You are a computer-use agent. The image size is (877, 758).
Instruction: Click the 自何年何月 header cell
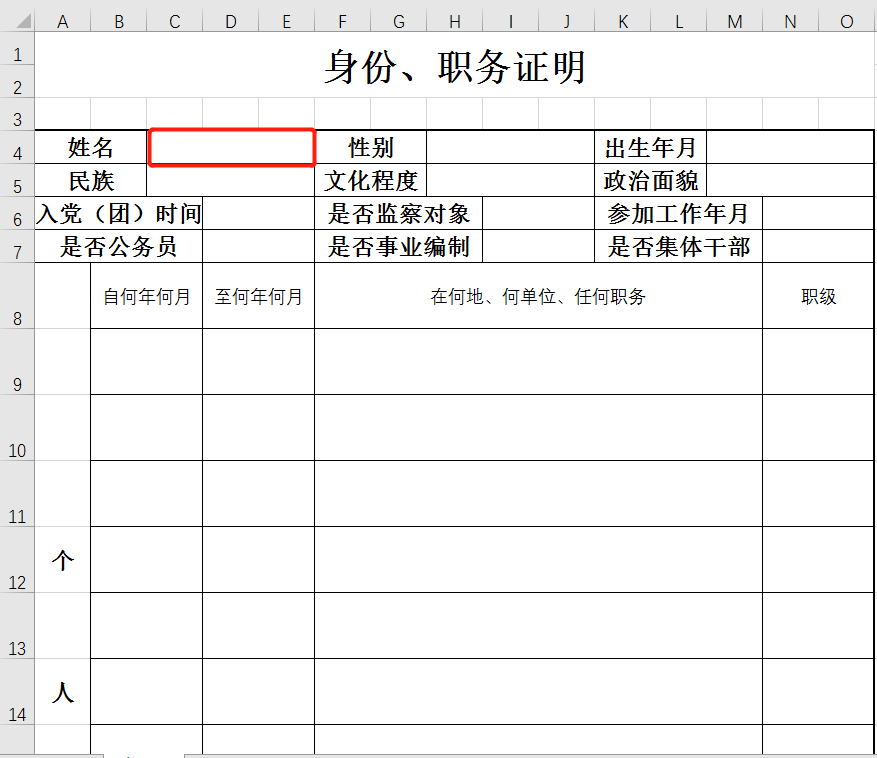(145, 297)
